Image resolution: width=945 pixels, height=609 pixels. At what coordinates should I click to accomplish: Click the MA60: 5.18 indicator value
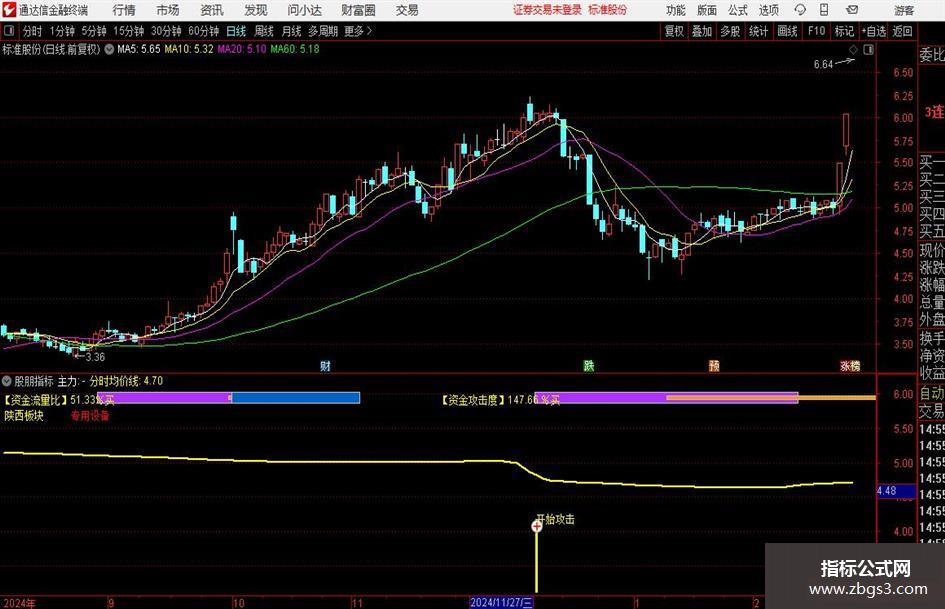coord(295,49)
